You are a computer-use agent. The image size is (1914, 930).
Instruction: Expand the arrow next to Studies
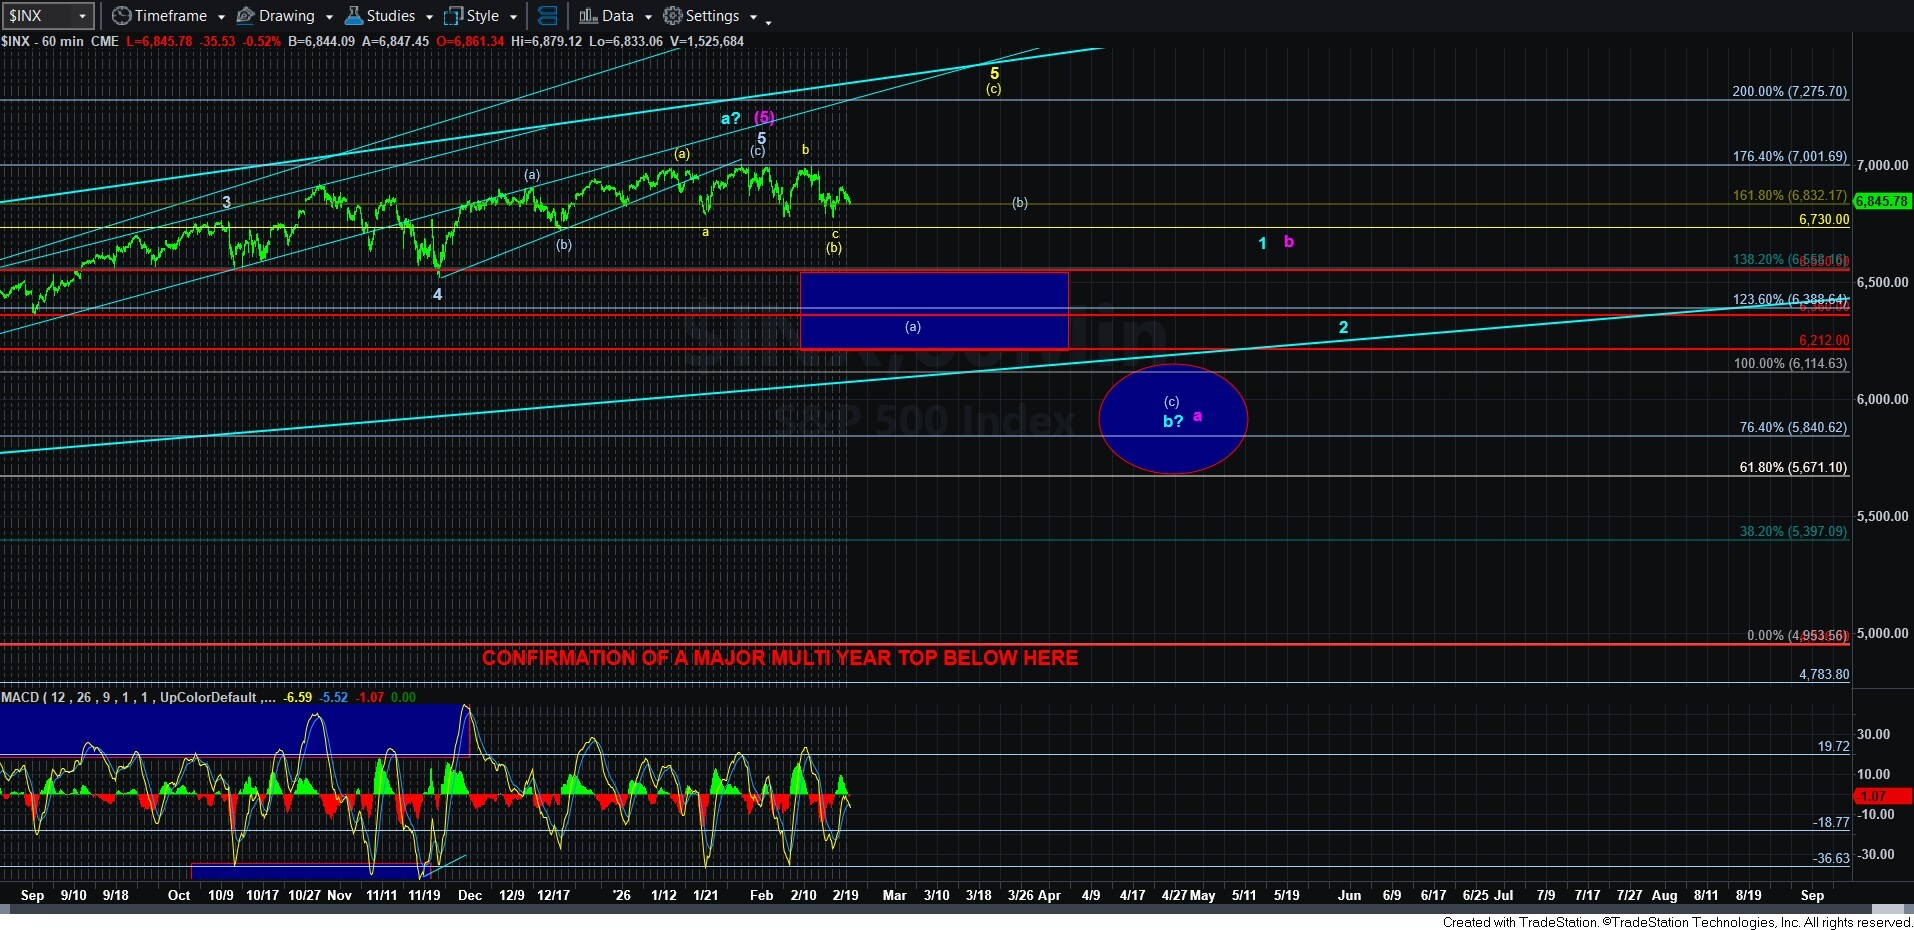[x=429, y=17]
